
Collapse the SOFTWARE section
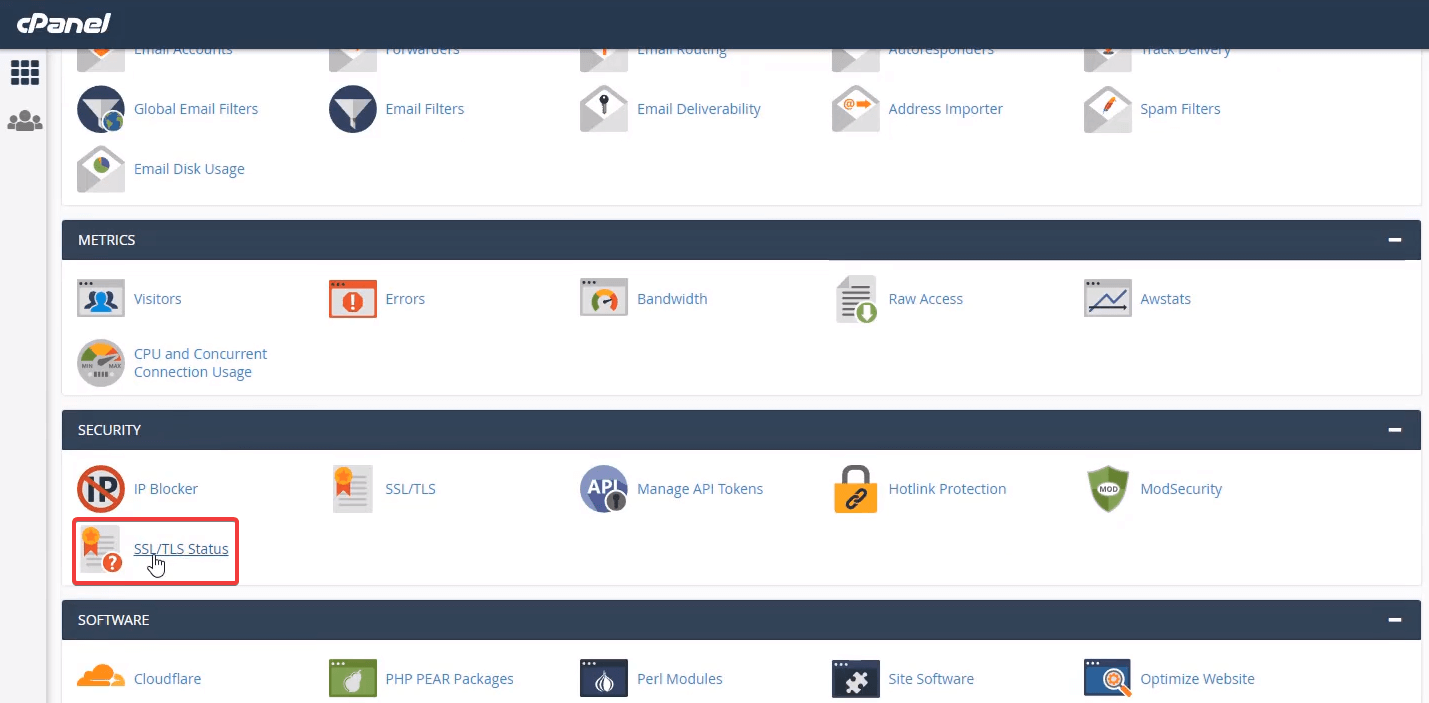[1395, 619]
